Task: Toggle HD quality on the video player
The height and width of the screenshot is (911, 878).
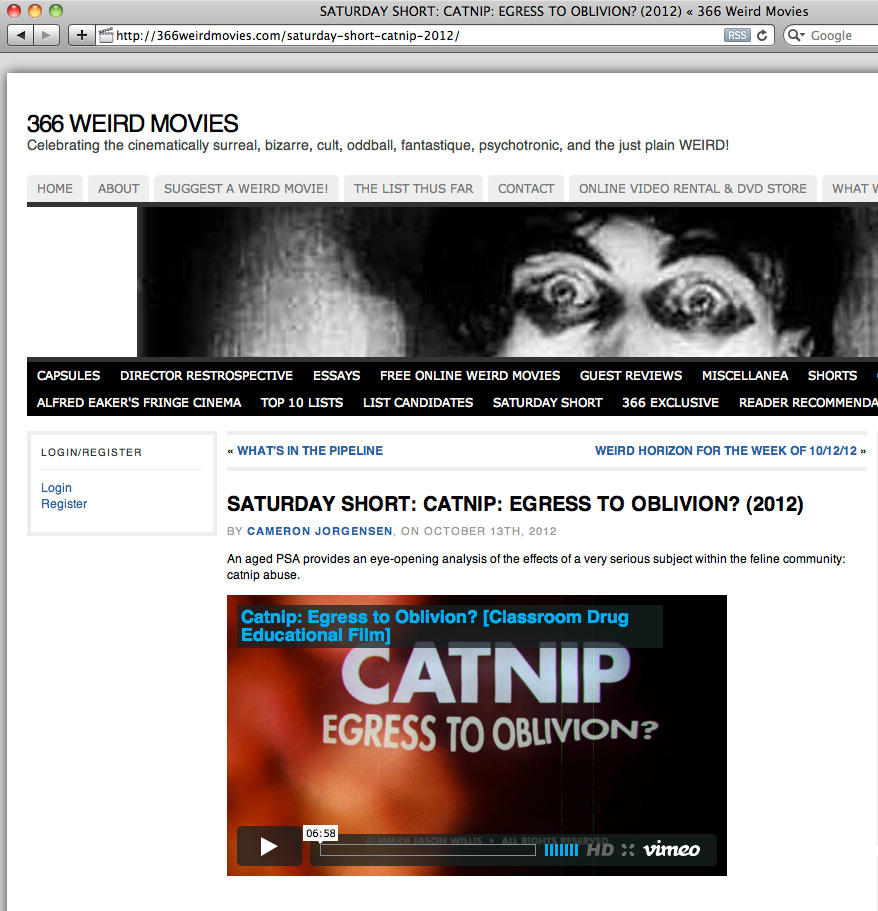Action: [x=599, y=850]
